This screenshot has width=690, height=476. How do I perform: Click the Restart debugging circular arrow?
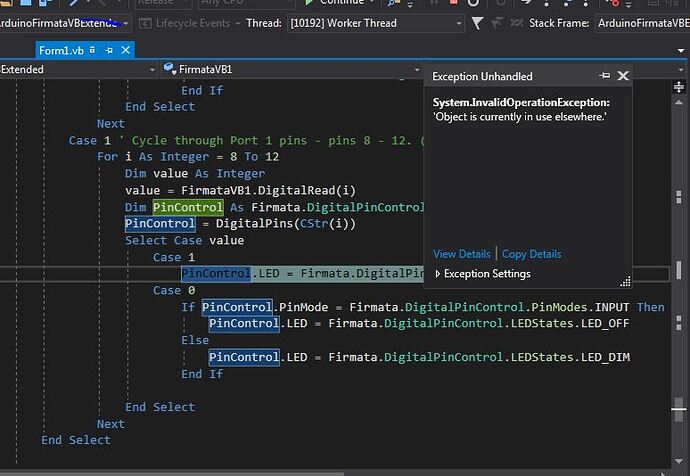click(x=473, y=2)
